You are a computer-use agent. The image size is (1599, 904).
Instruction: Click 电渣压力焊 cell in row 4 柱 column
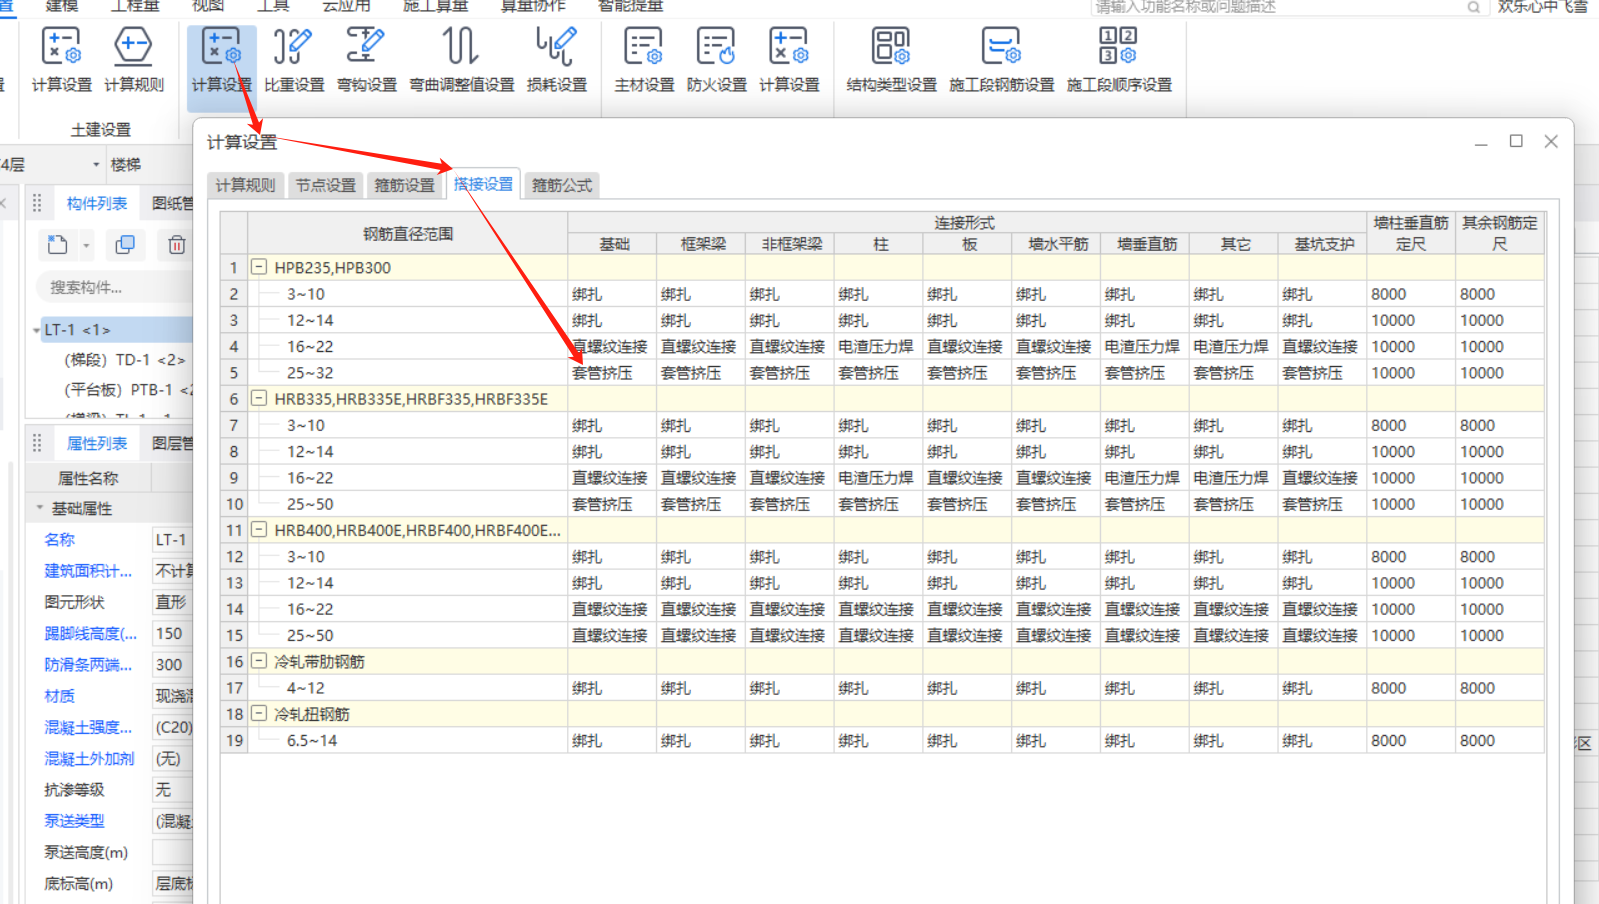pos(879,347)
